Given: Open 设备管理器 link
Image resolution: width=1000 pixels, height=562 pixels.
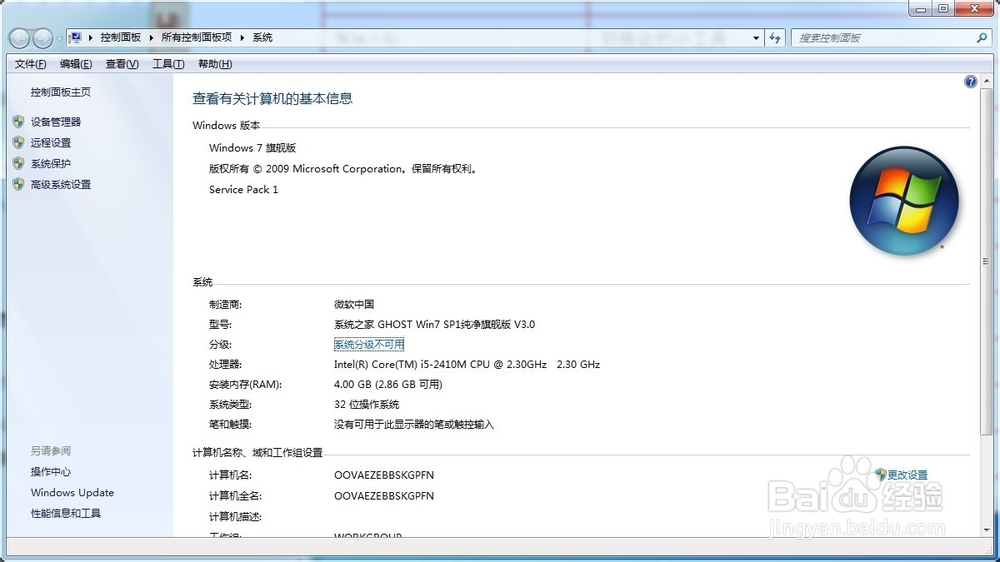Looking at the screenshot, I should pos(55,122).
